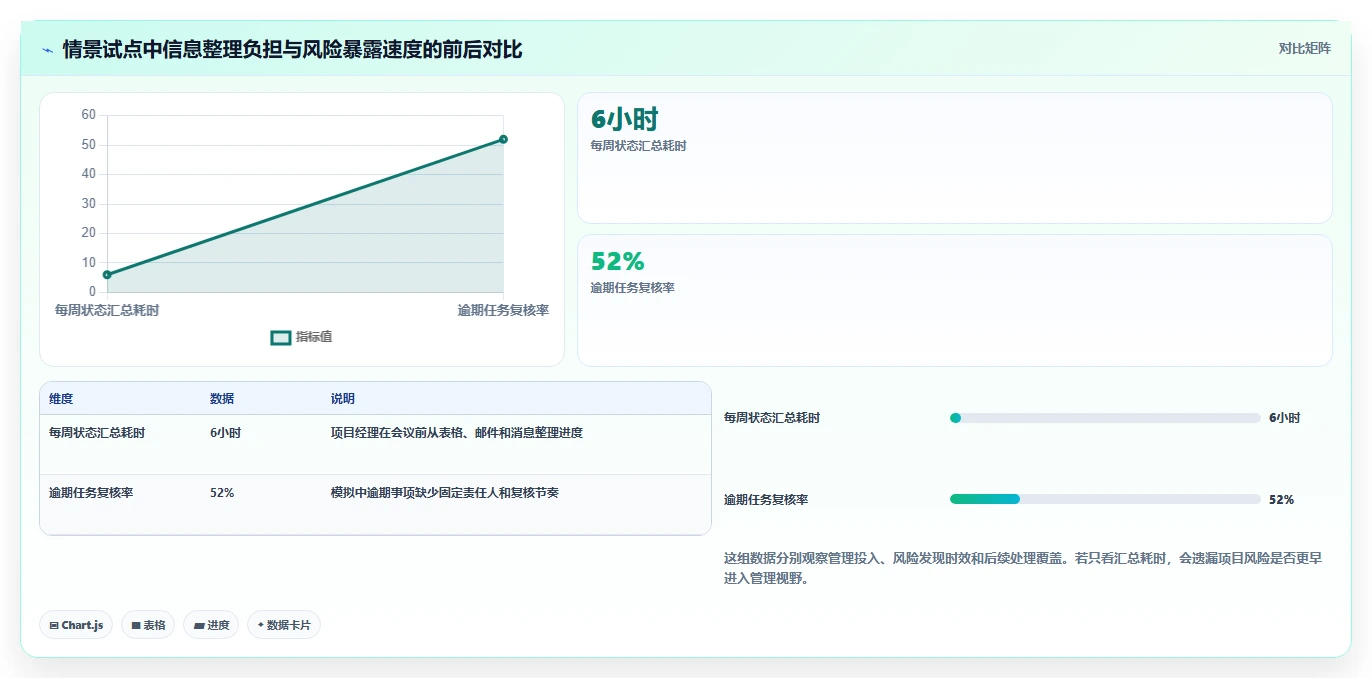Click the 表格 tag
1372x678 pixels.
148,625
